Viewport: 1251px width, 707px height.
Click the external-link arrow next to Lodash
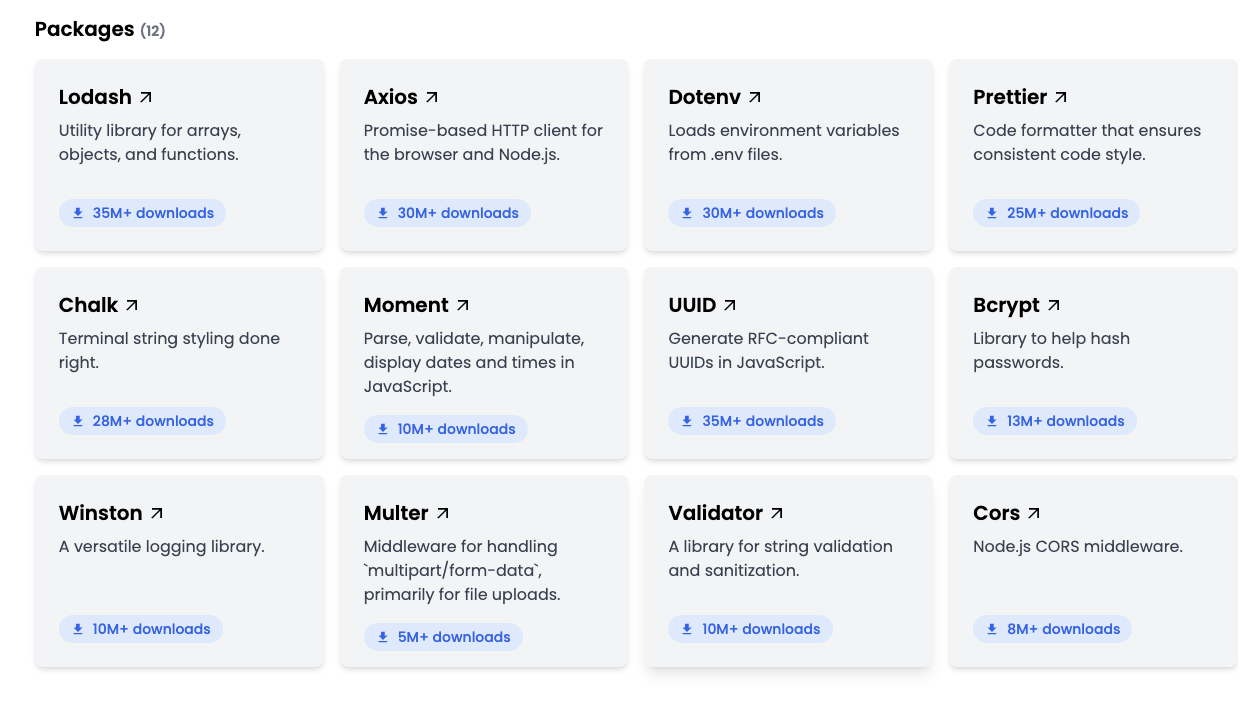coord(146,97)
